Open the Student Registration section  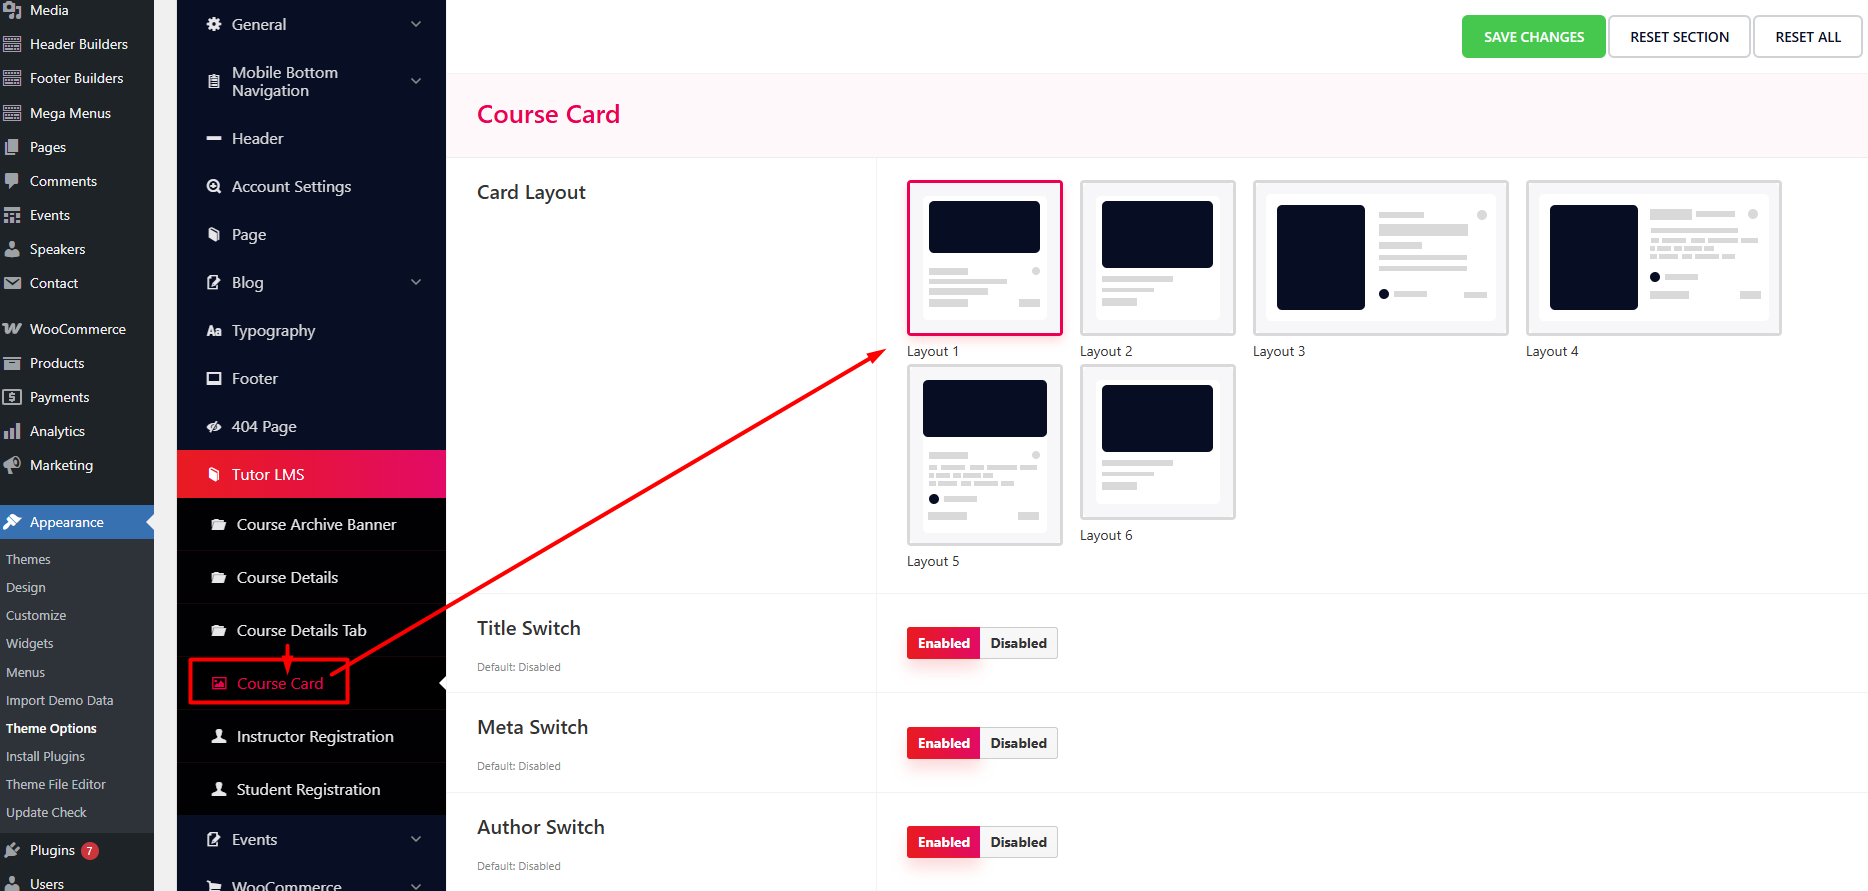pos(311,789)
